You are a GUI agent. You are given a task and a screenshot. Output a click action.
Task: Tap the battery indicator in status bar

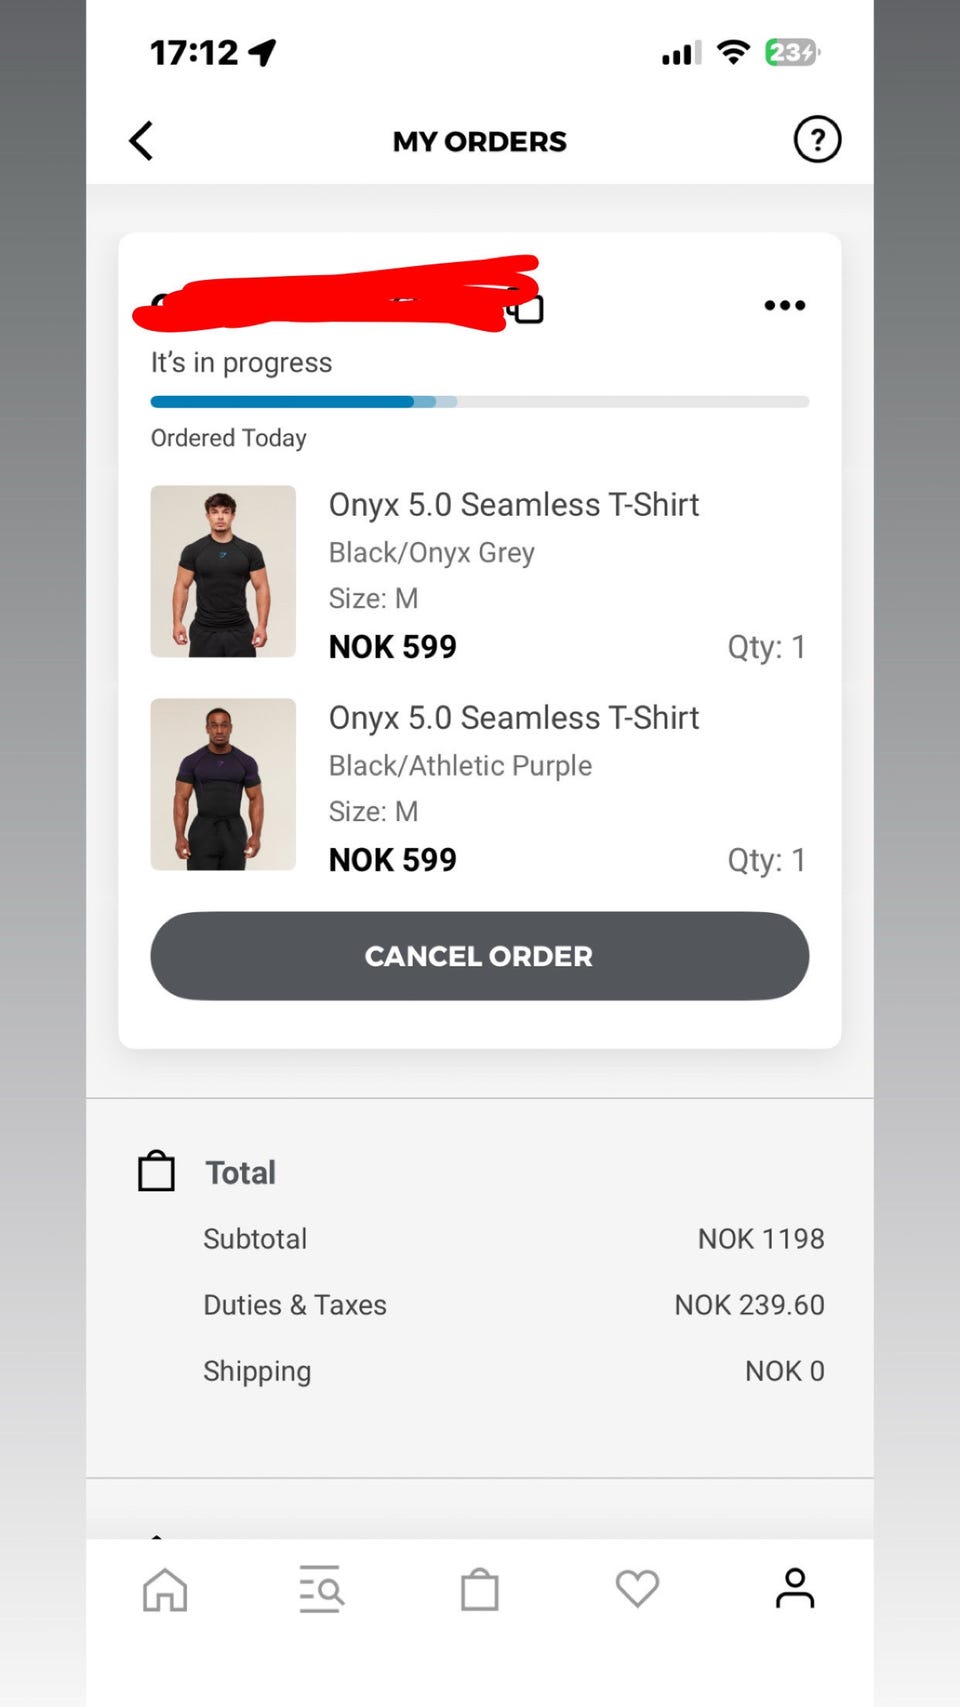point(793,52)
